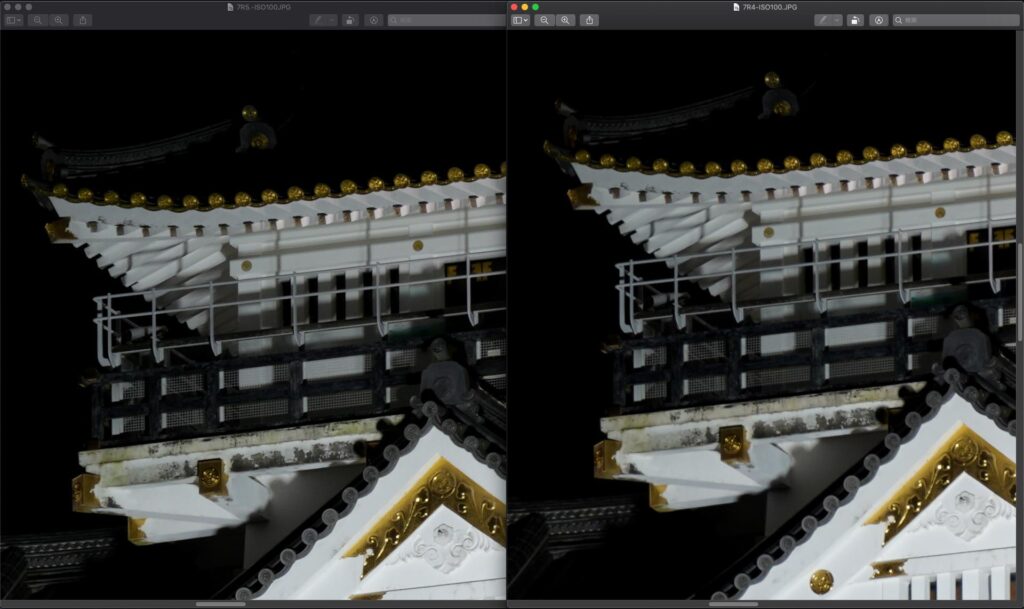Screen dimensions: 1024x609
Task: Click the 7R4-ISO100.JPG window title
Action: (765, 7)
